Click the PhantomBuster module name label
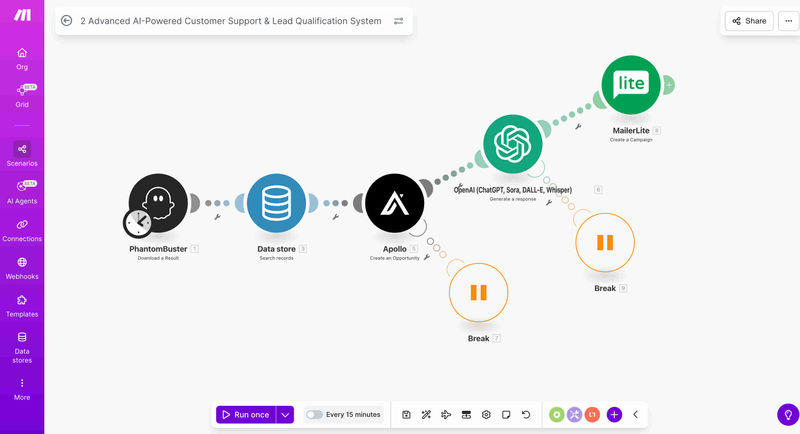 (x=158, y=249)
